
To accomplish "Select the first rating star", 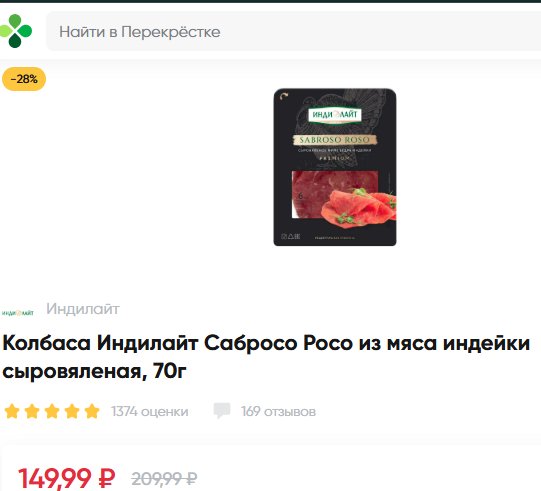I will 12,411.
